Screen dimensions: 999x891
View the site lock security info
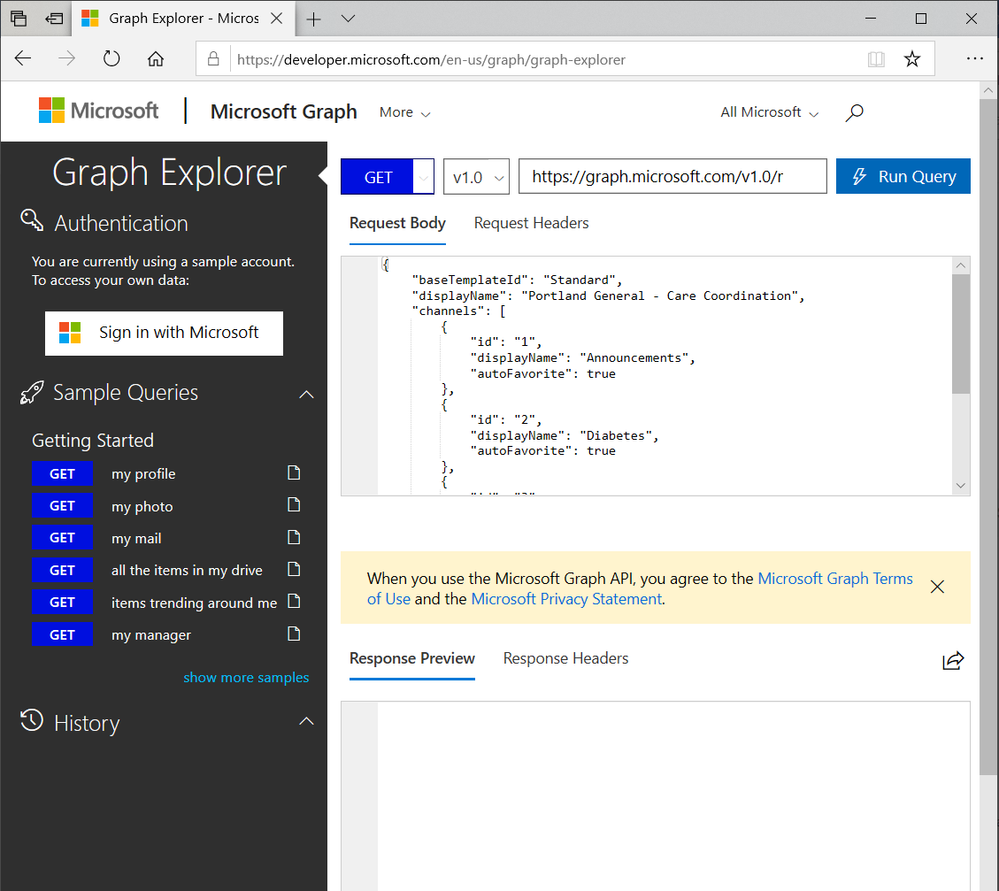[213, 59]
